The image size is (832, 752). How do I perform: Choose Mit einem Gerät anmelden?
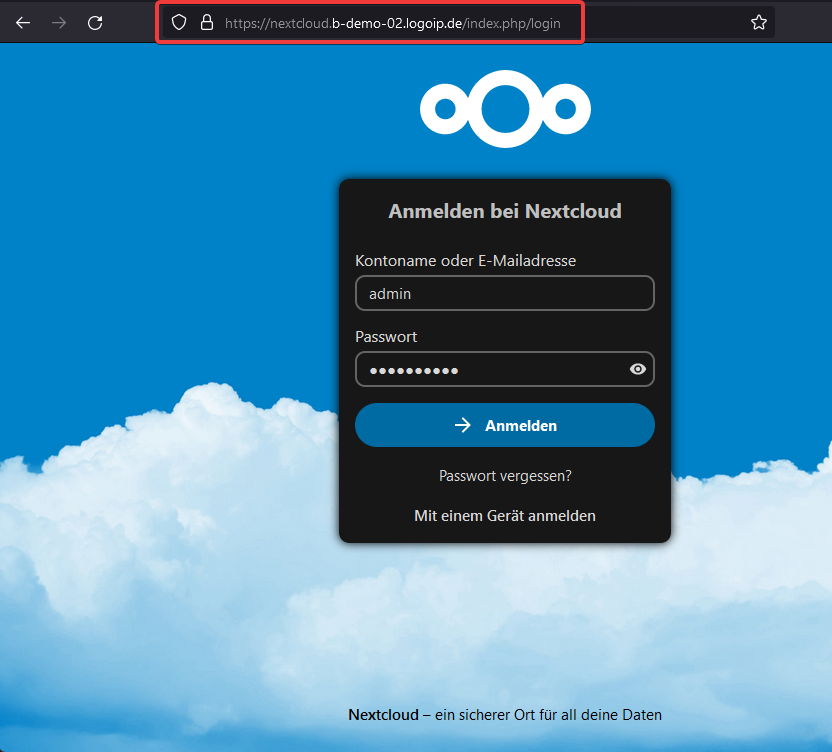point(505,516)
